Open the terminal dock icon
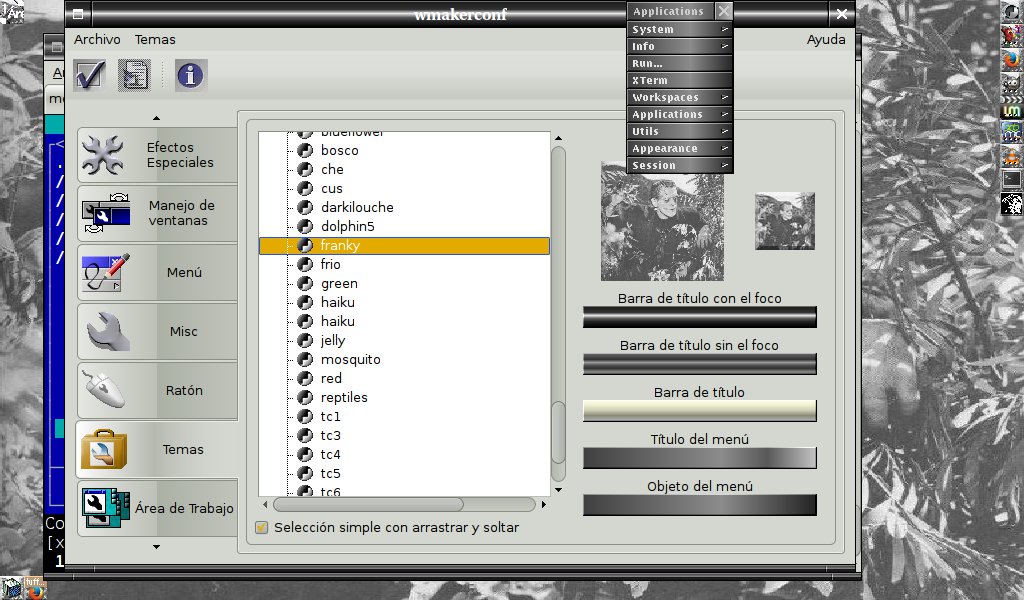This screenshot has width=1024, height=600. click(1012, 180)
